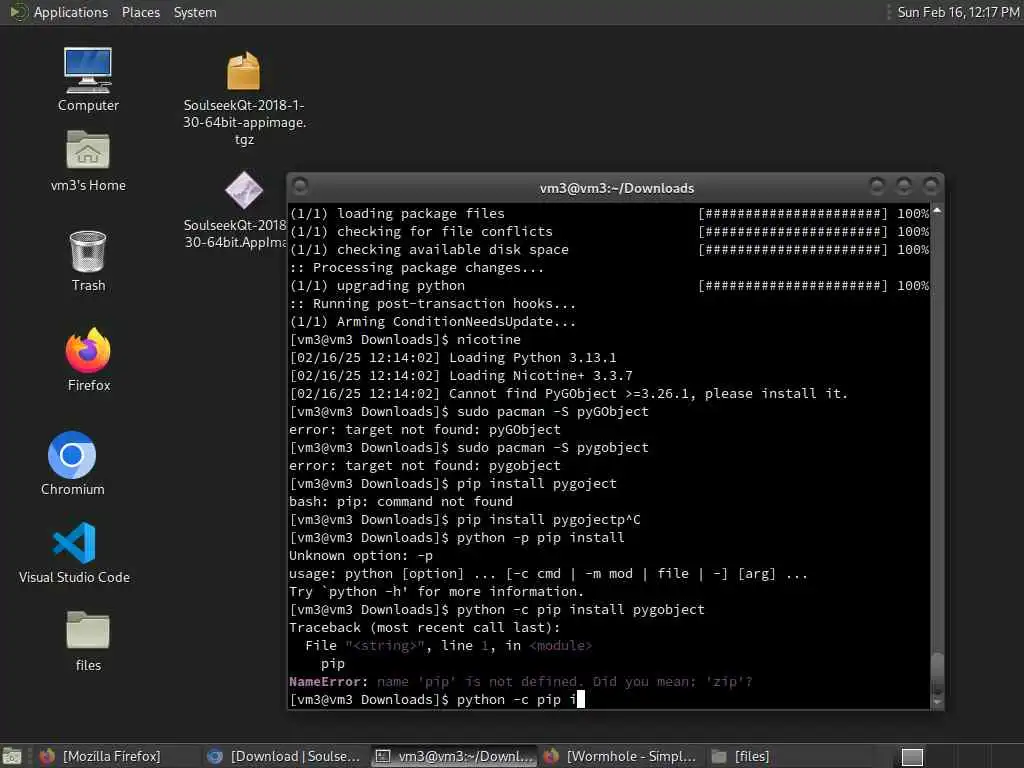
Task: Open the System menu
Action: (x=195, y=12)
